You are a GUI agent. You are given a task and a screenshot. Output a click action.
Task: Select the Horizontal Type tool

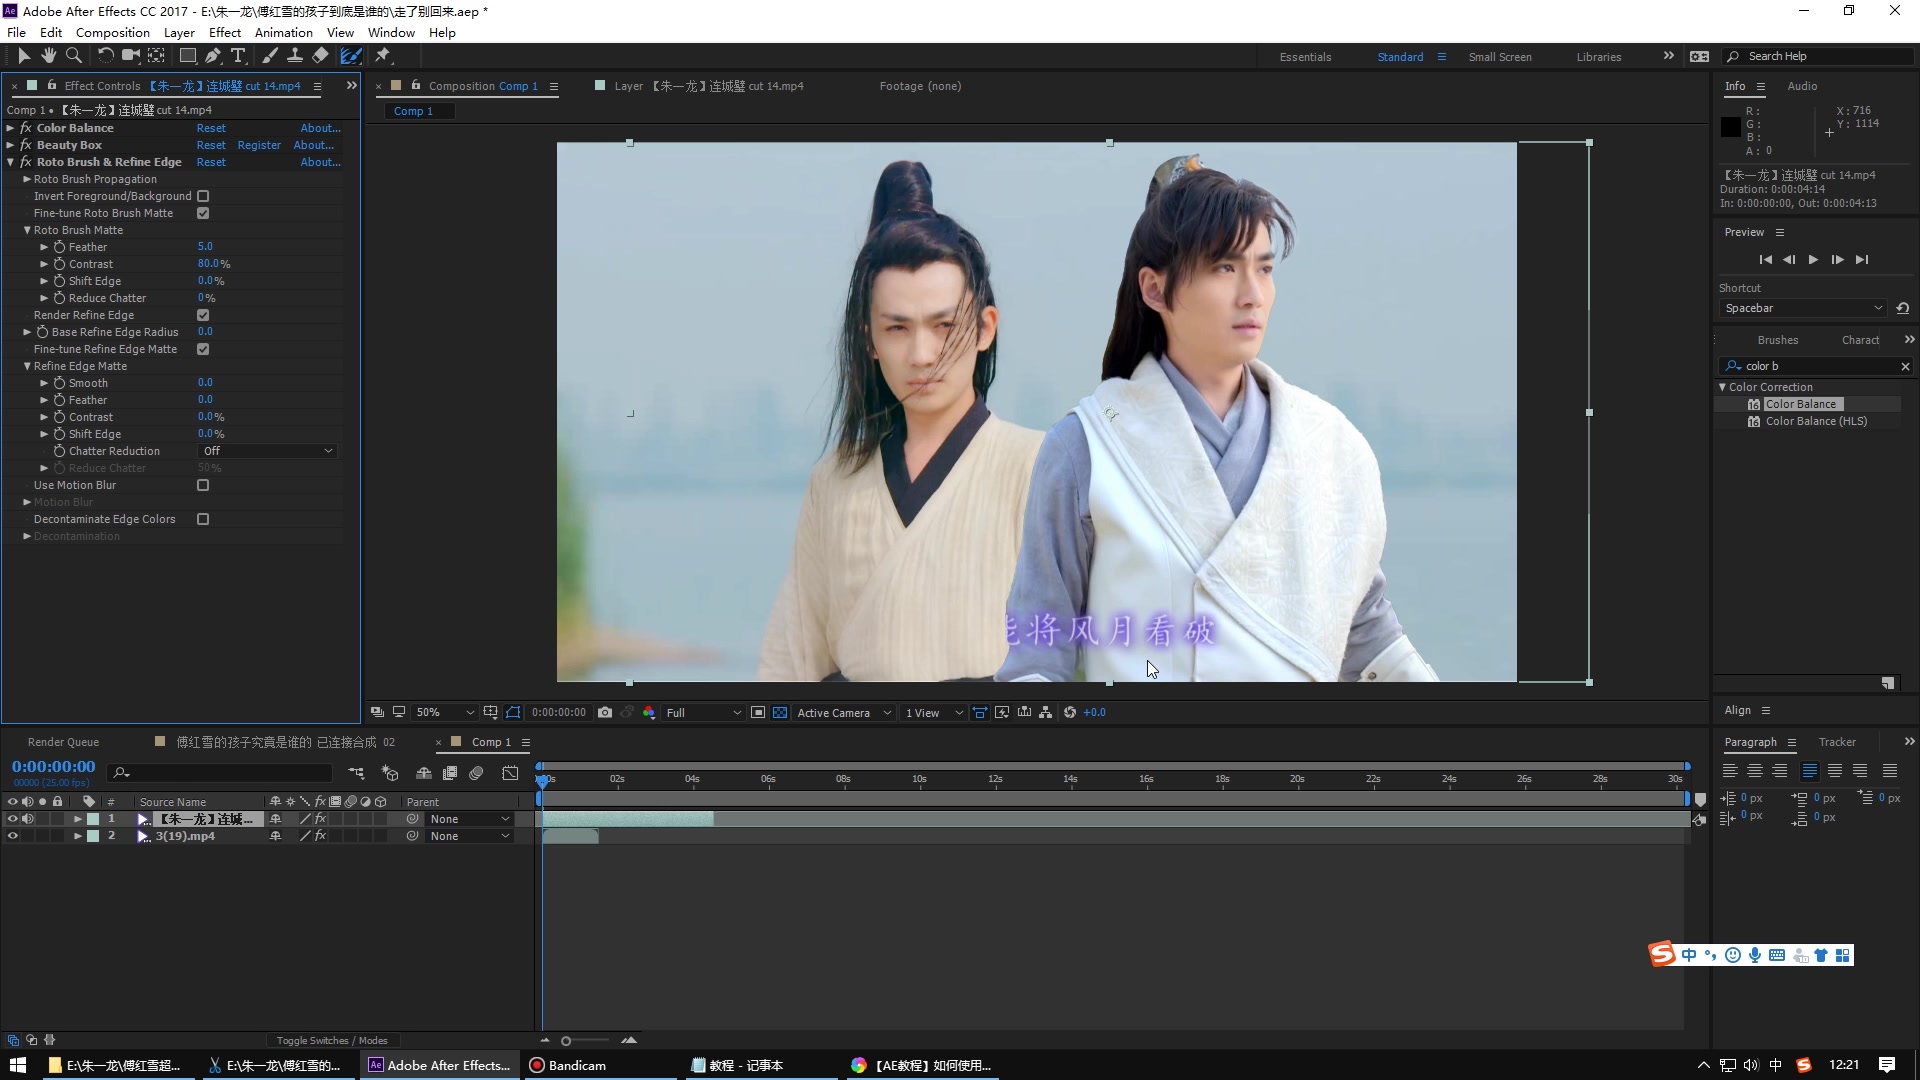[238, 56]
